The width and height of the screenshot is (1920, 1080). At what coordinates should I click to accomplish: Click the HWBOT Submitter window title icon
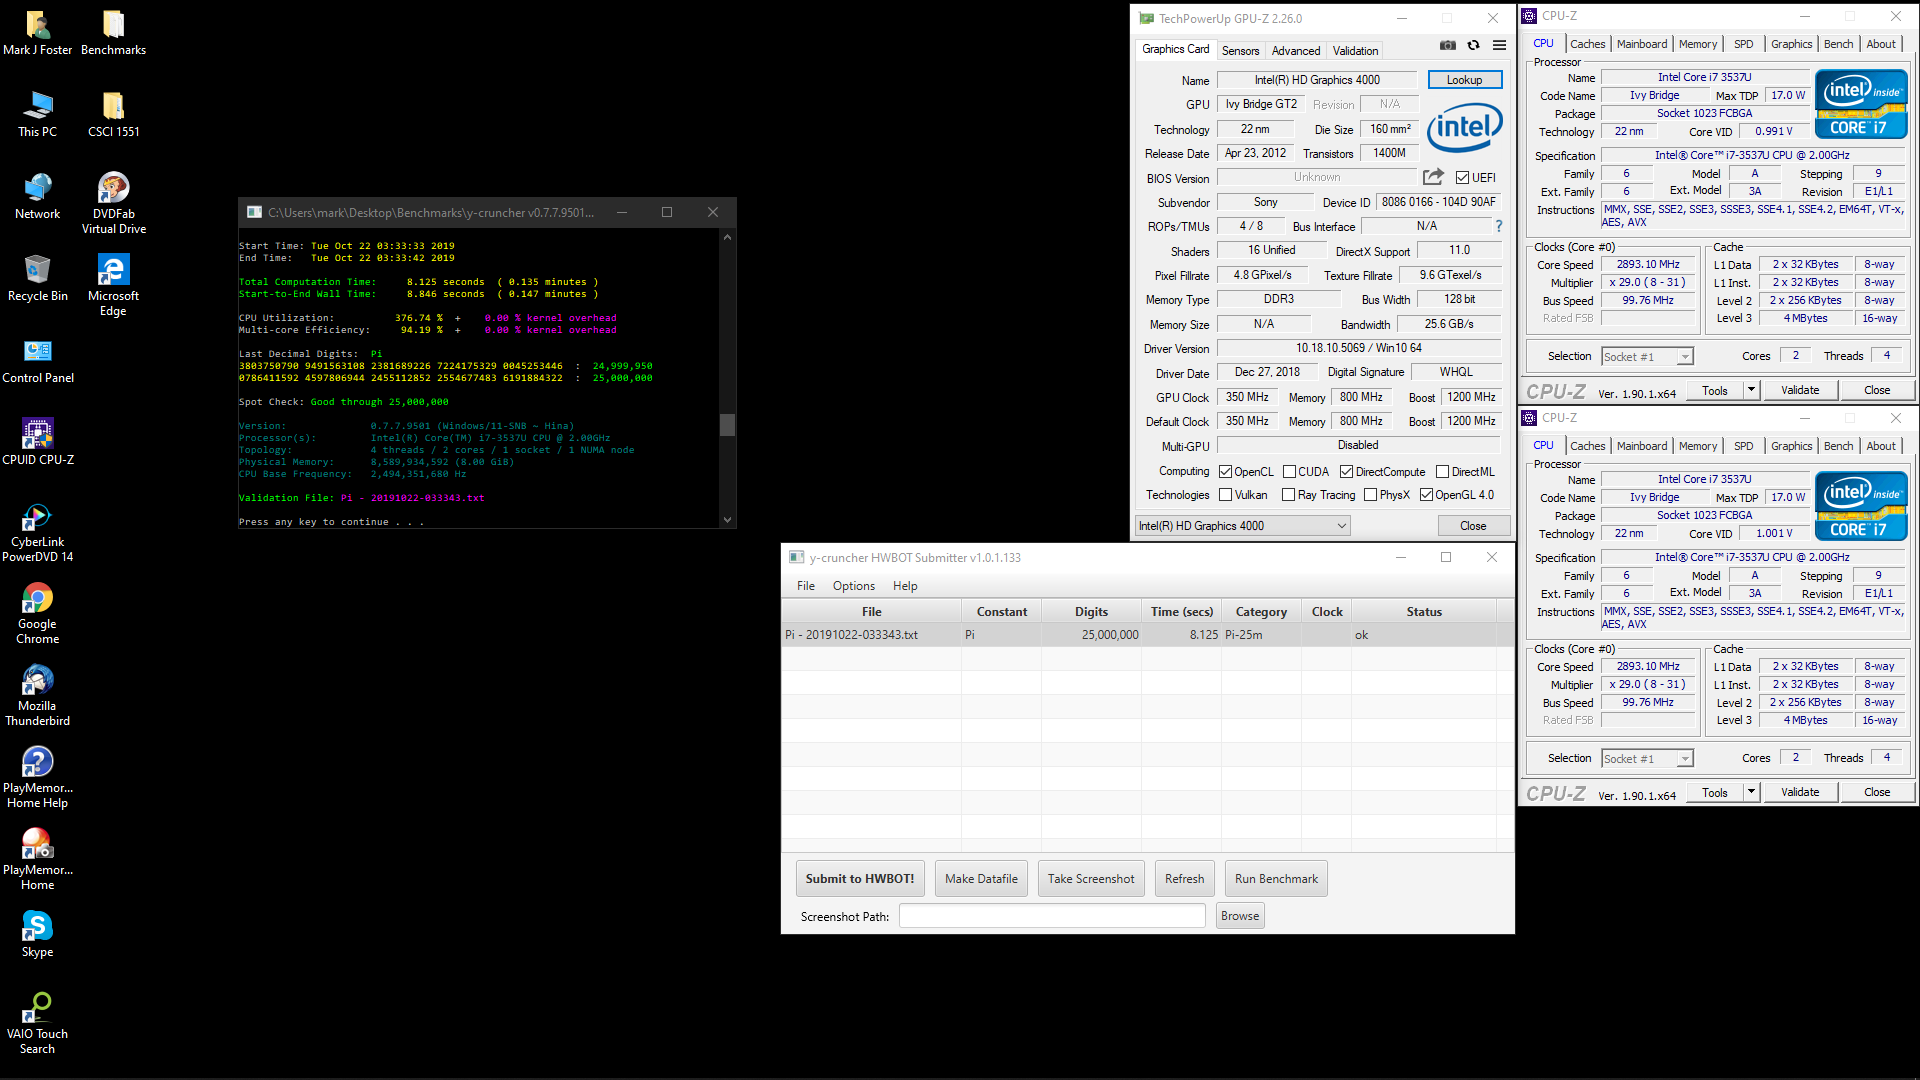(x=796, y=557)
